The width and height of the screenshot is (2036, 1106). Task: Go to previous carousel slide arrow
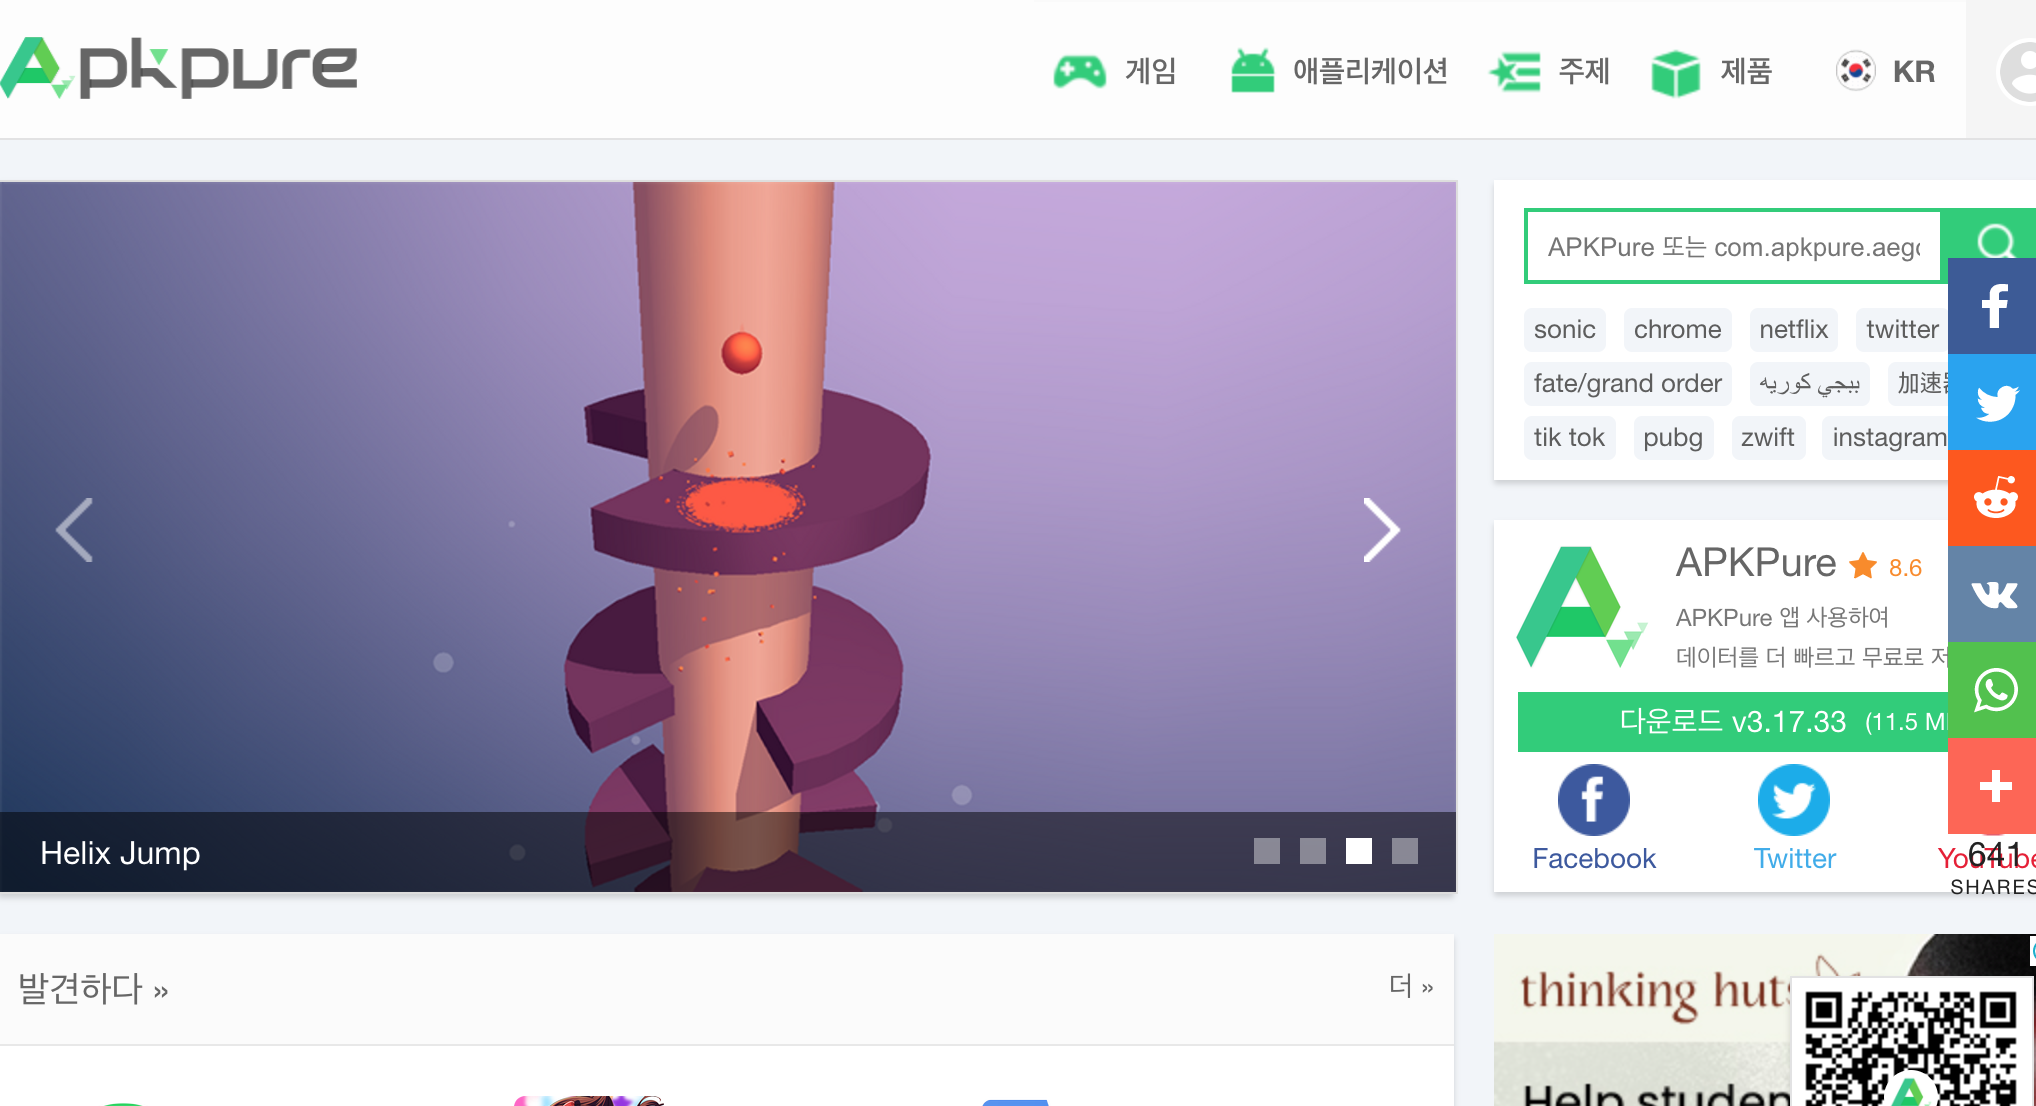75,530
